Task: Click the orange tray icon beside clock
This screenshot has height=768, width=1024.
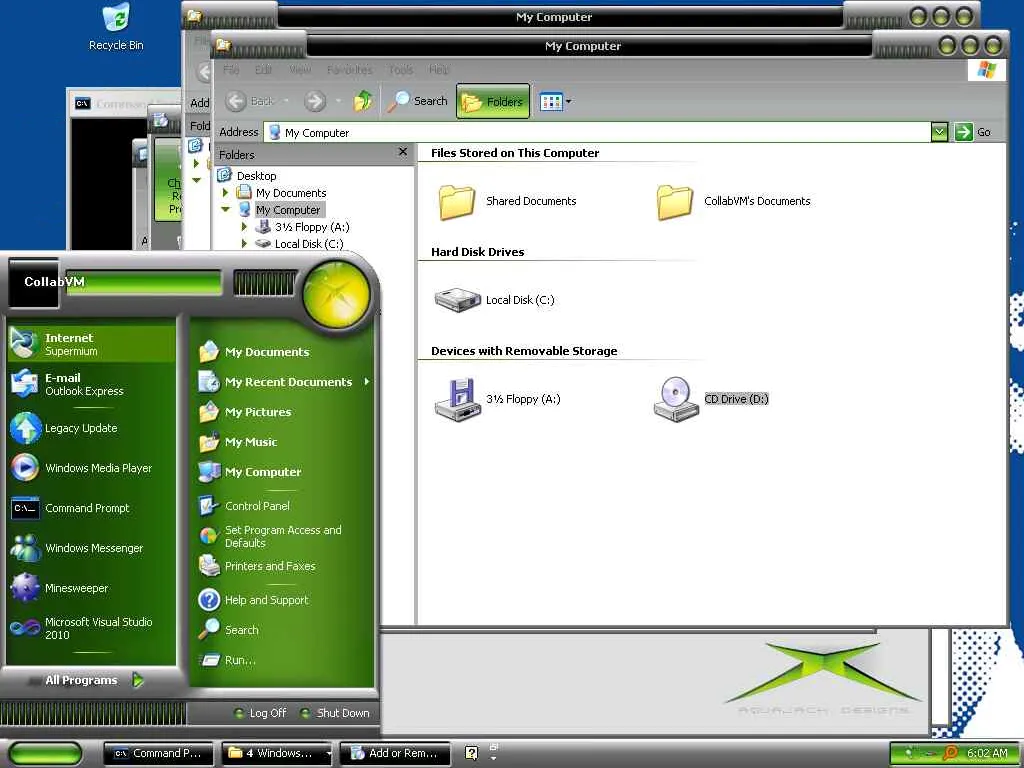Action: point(950,753)
